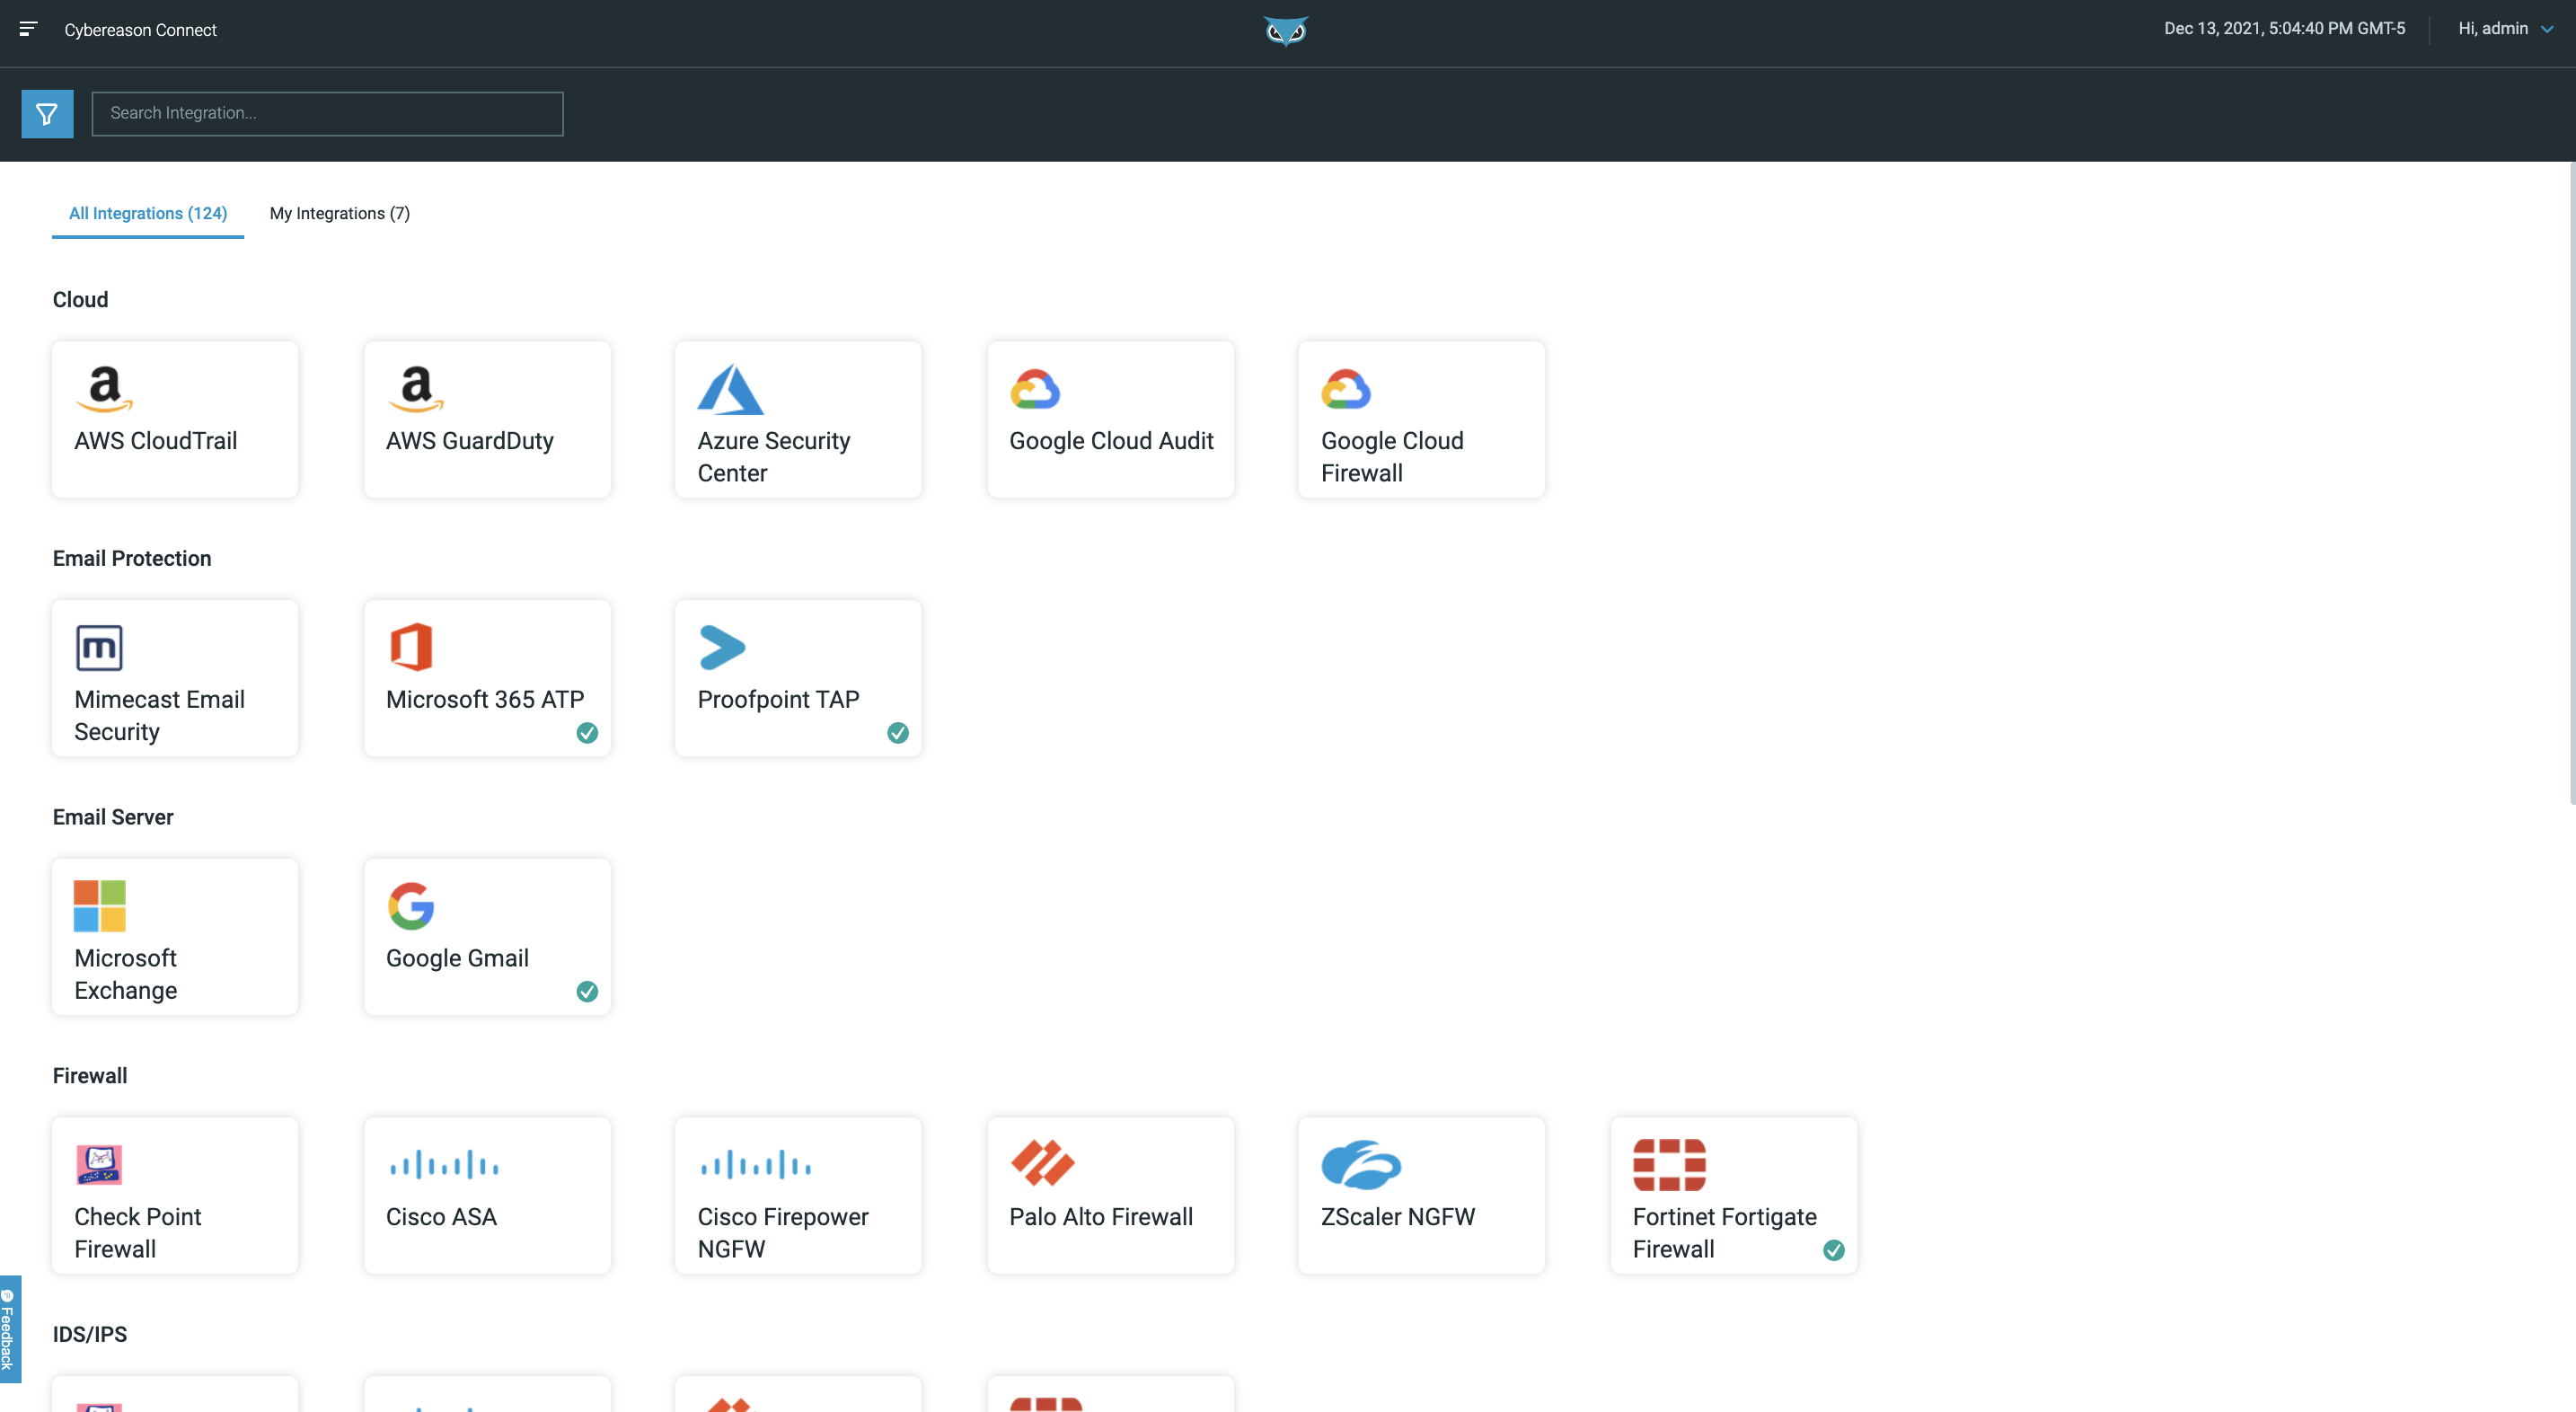Click the Google Cloud Firewall logo
The height and width of the screenshot is (1412, 2576).
pos(1346,389)
